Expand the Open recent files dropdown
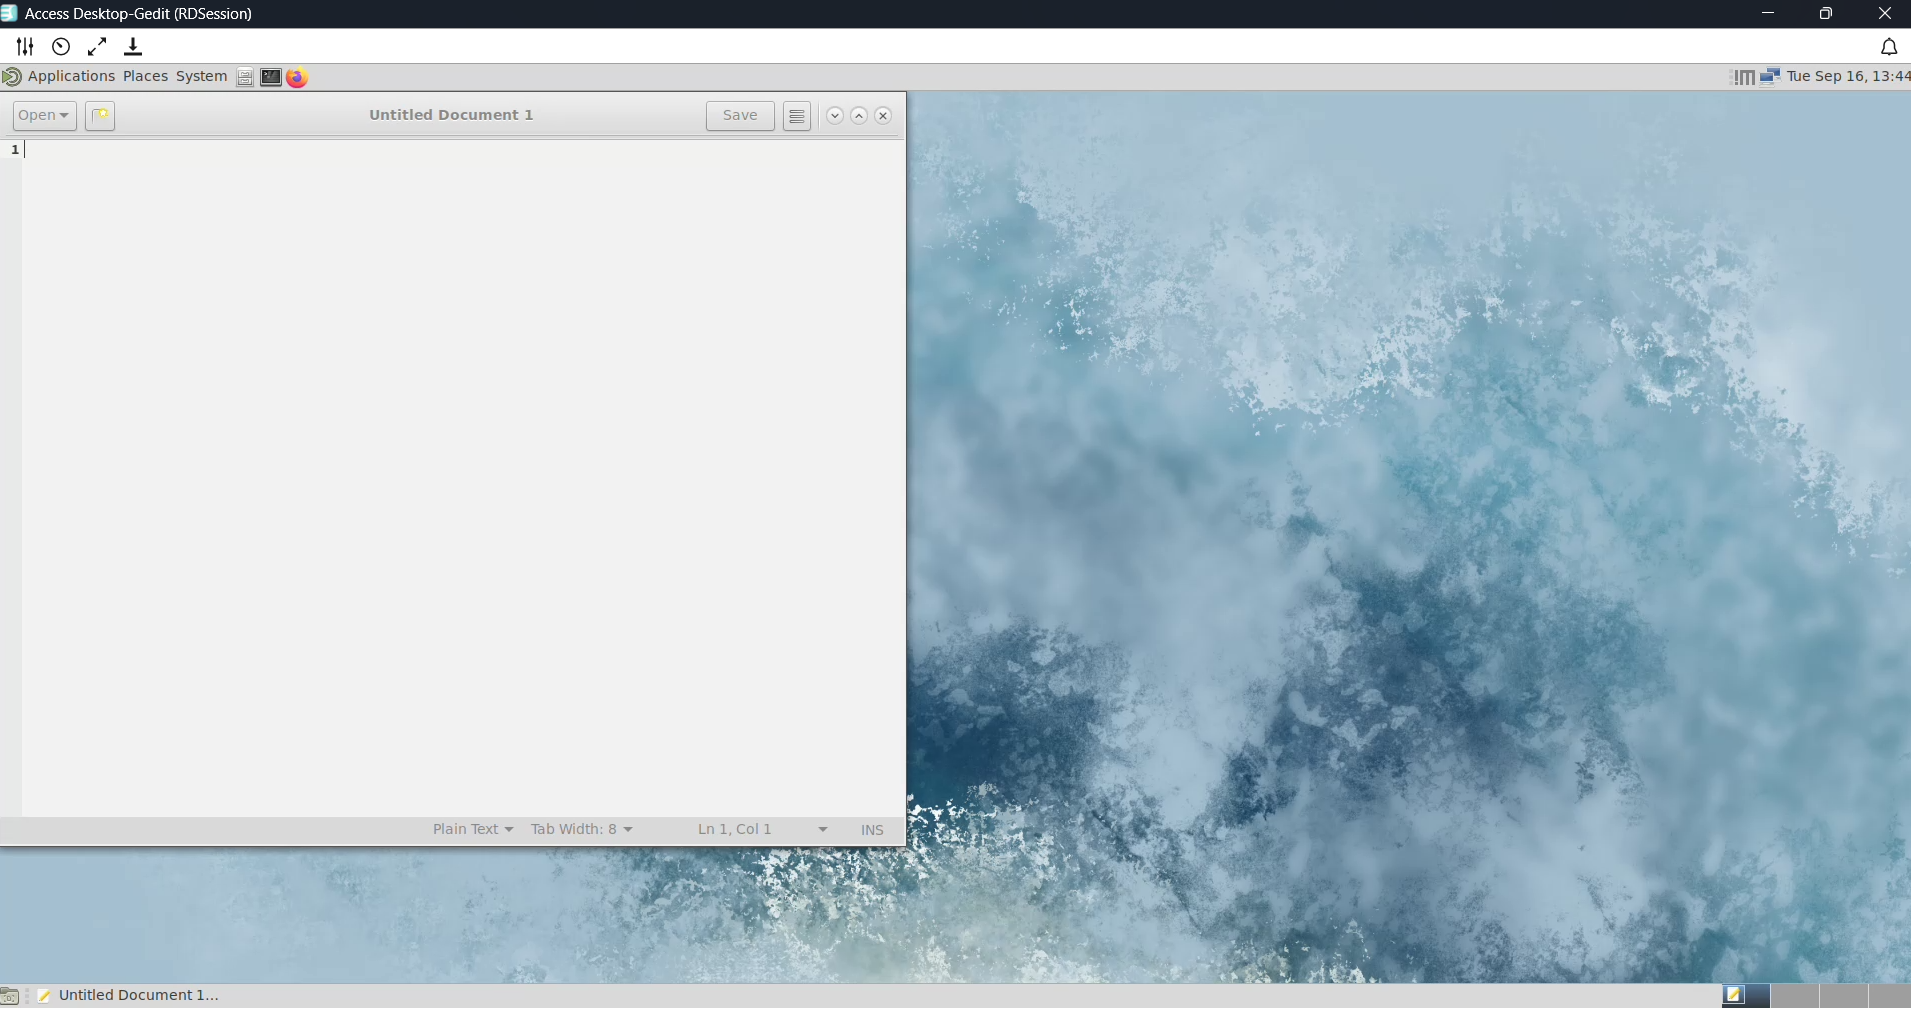The height and width of the screenshot is (1009, 1911). pyautogui.click(x=44, y=116)
